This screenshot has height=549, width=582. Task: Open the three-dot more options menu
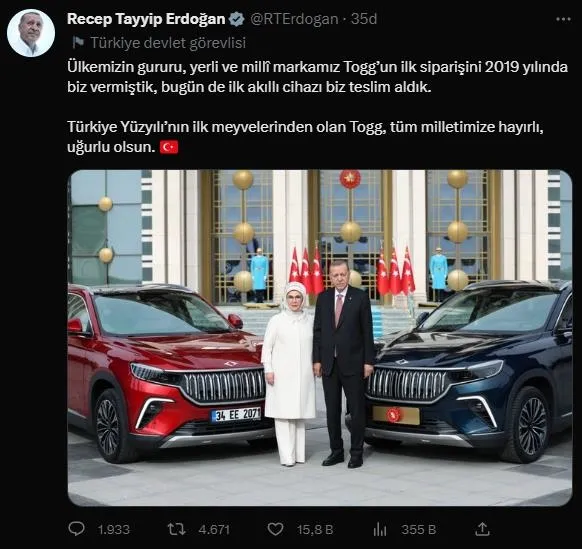563,19
